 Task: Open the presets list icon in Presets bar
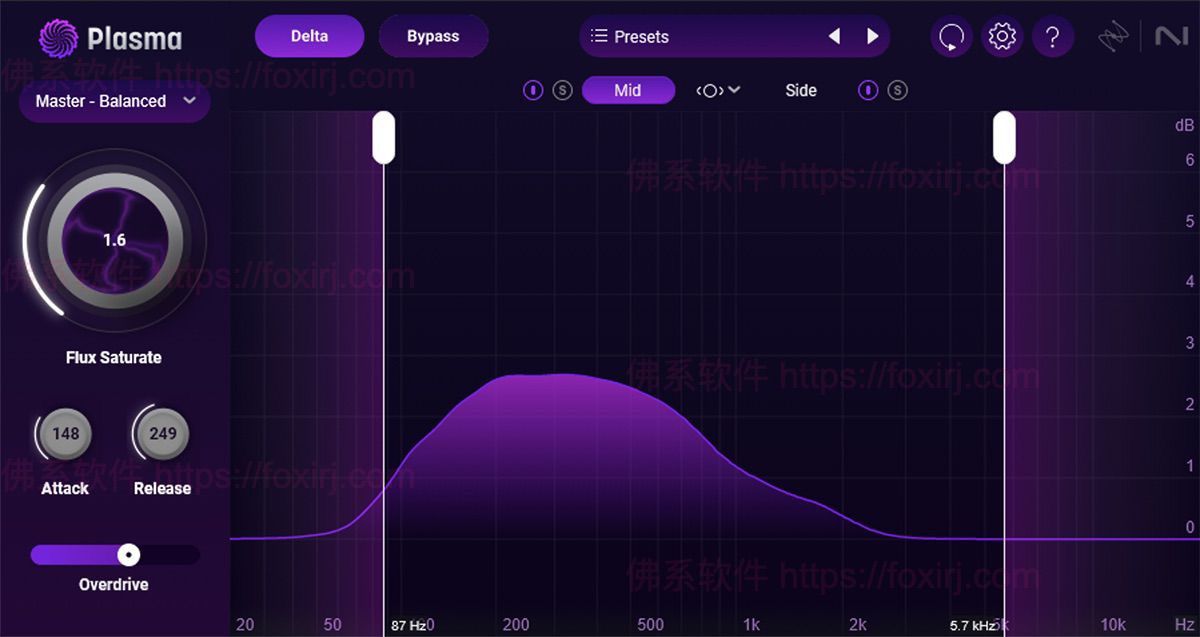click(599, 36)
